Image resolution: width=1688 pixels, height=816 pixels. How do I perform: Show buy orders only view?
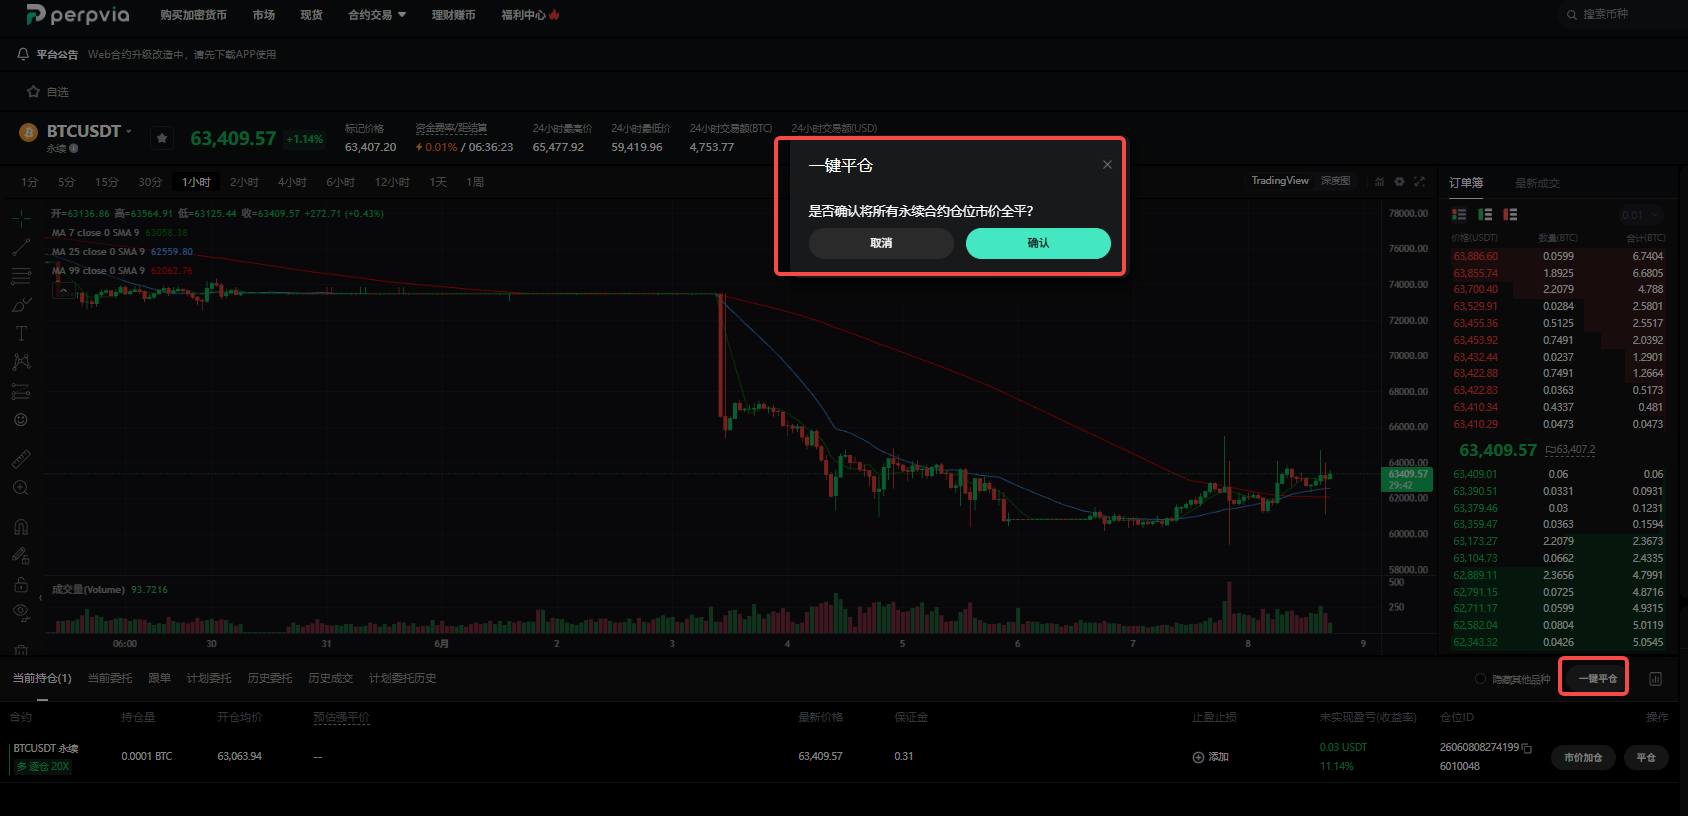pos(1485,214)
